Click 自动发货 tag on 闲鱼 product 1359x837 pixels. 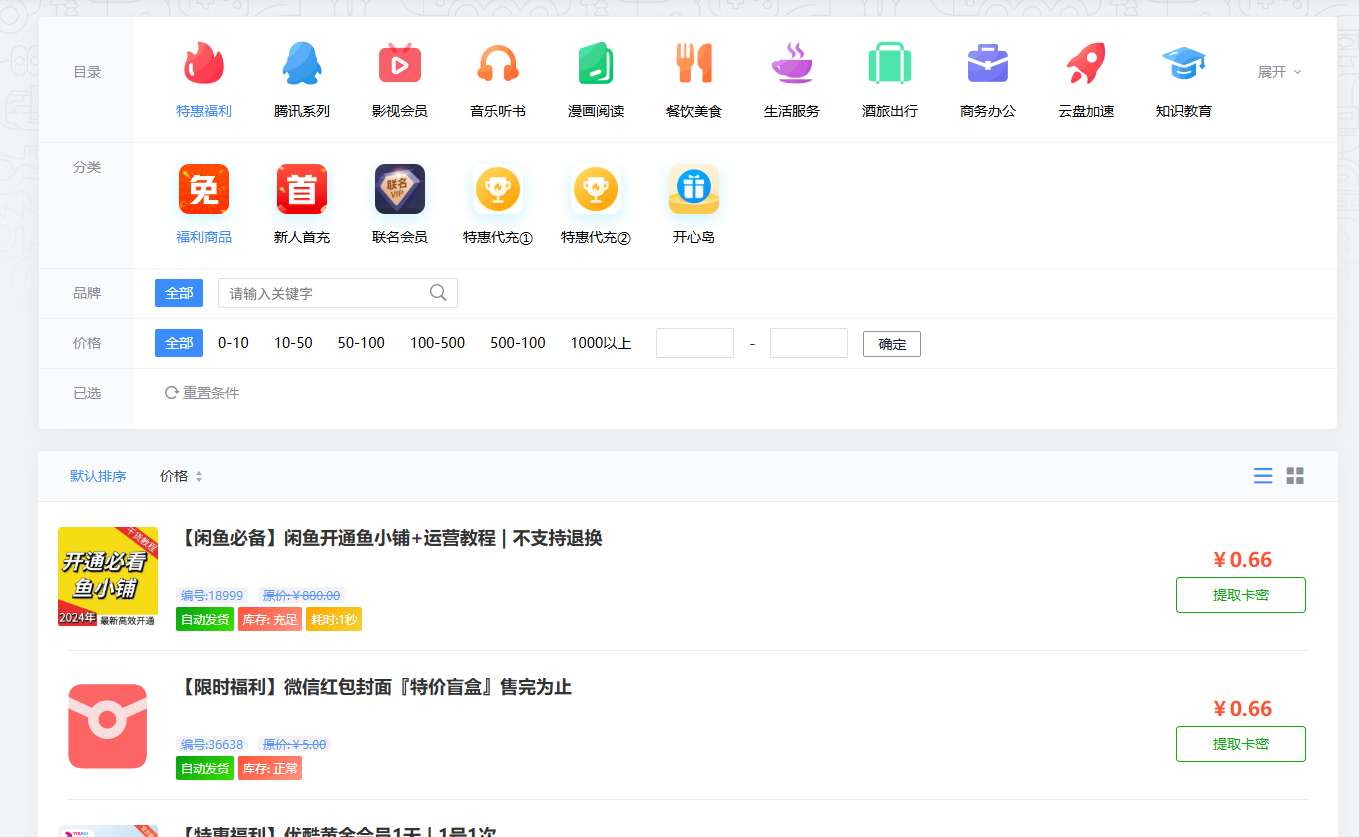click(205, 619)
